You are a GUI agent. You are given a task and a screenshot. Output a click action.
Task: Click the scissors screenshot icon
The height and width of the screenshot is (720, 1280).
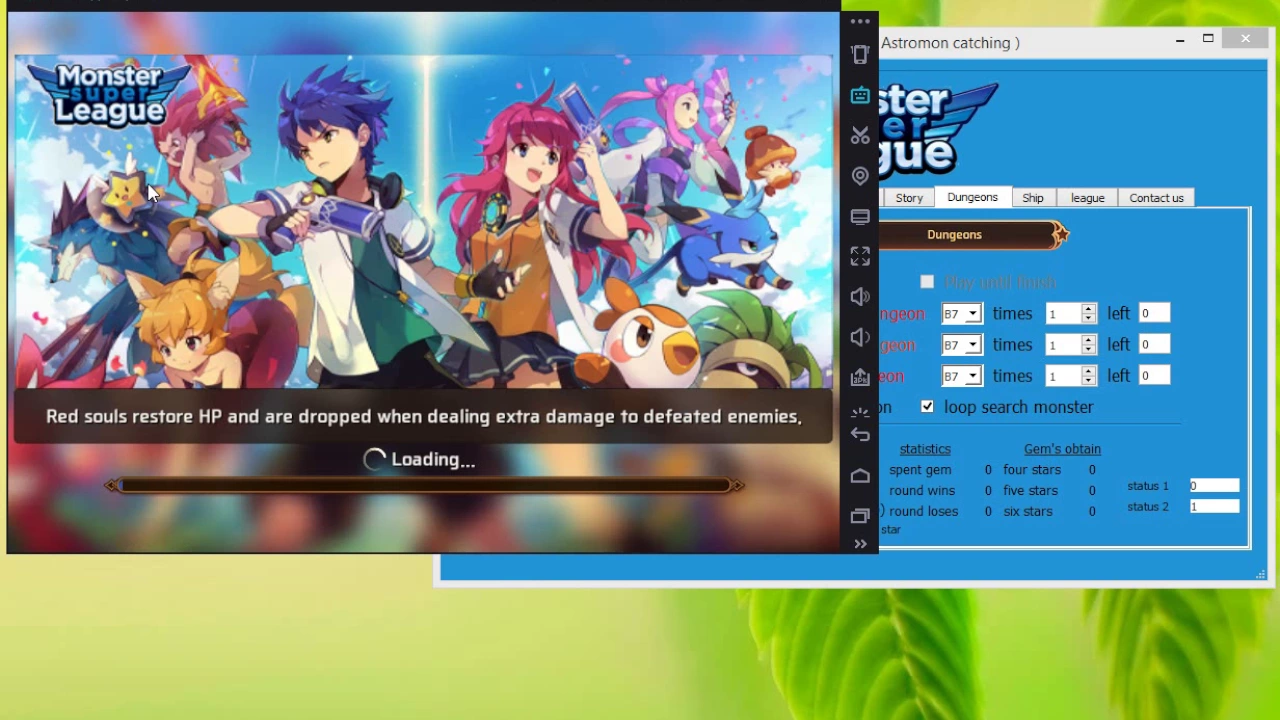click(x=860, y=135)
